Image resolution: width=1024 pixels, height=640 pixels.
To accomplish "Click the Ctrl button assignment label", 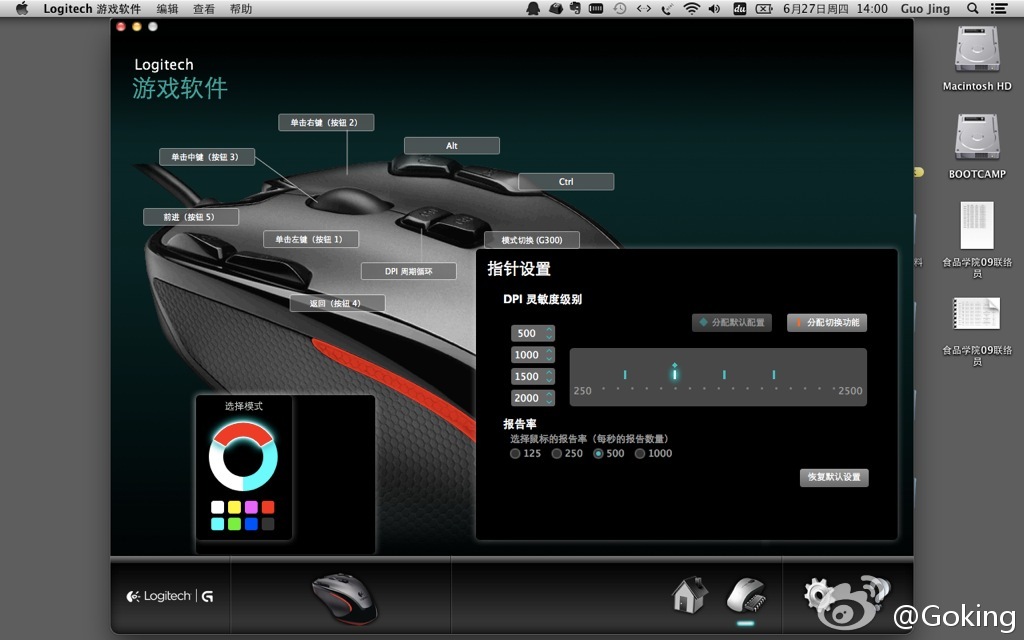I will [566, 182].
